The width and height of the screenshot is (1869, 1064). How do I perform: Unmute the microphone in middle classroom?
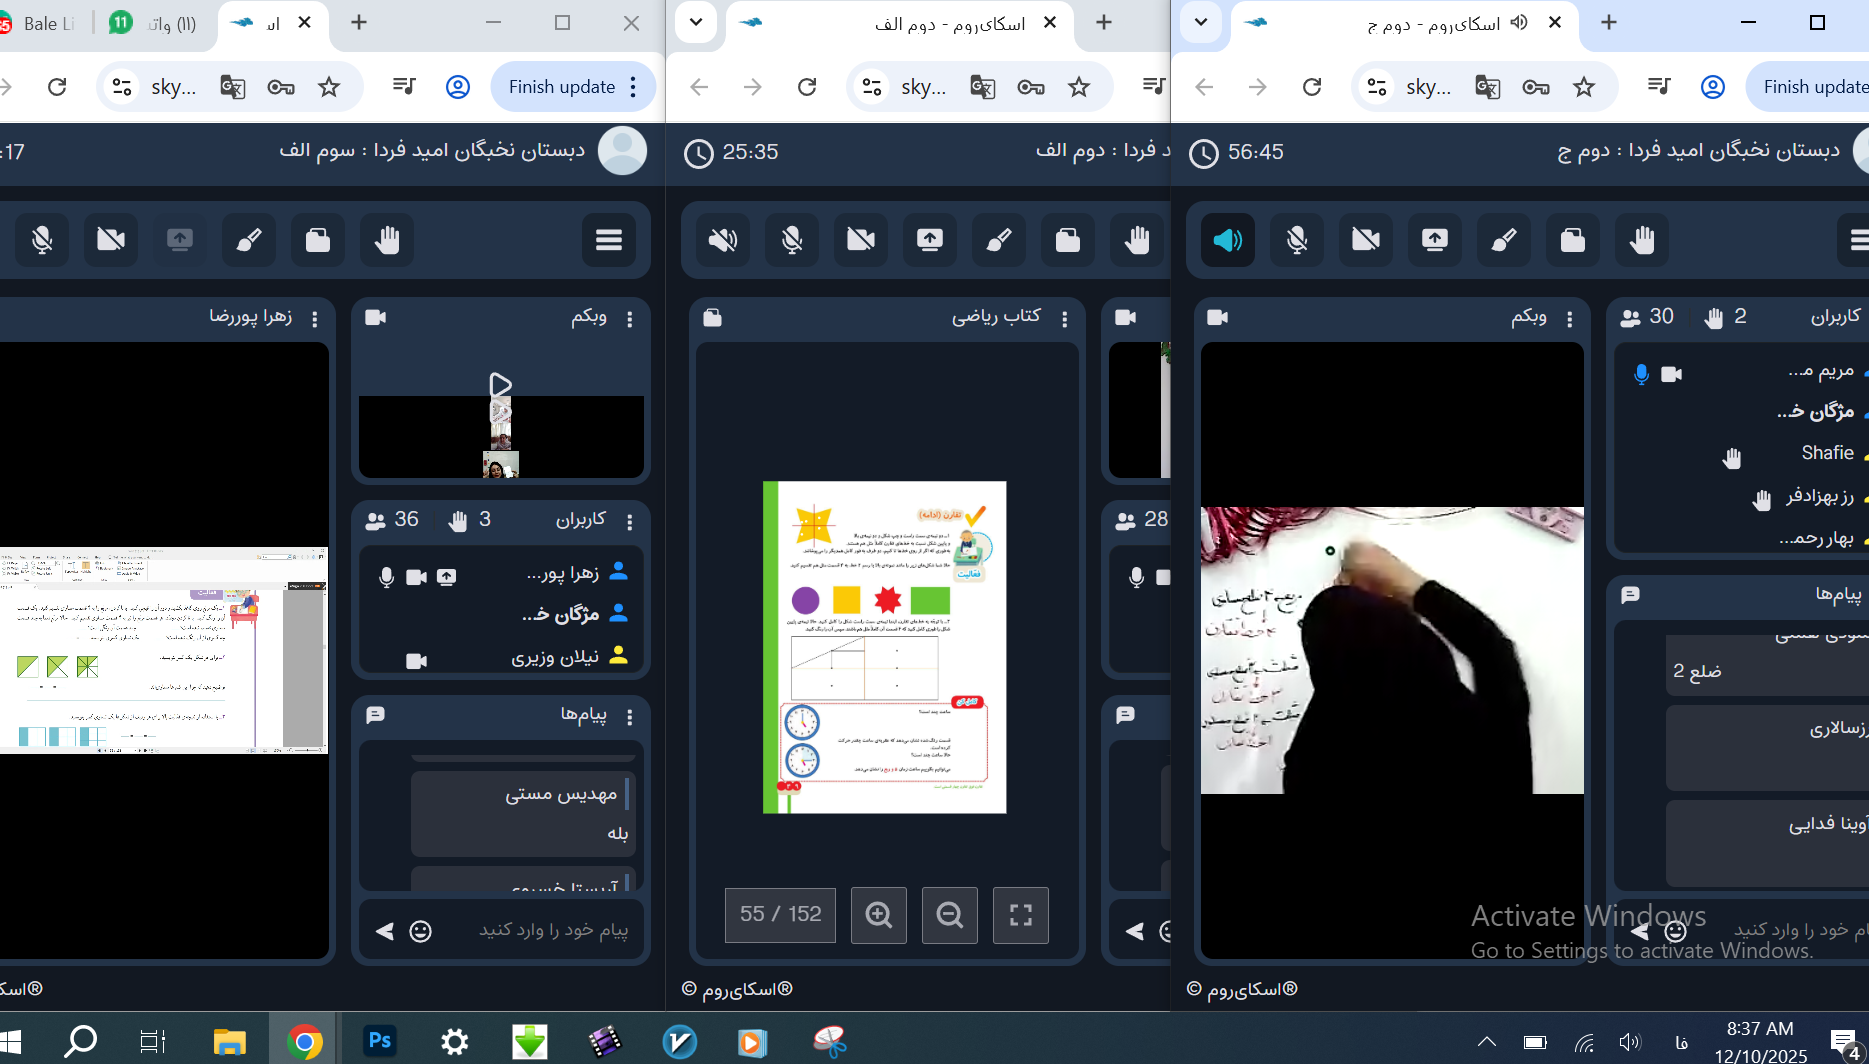click(791, 240)
